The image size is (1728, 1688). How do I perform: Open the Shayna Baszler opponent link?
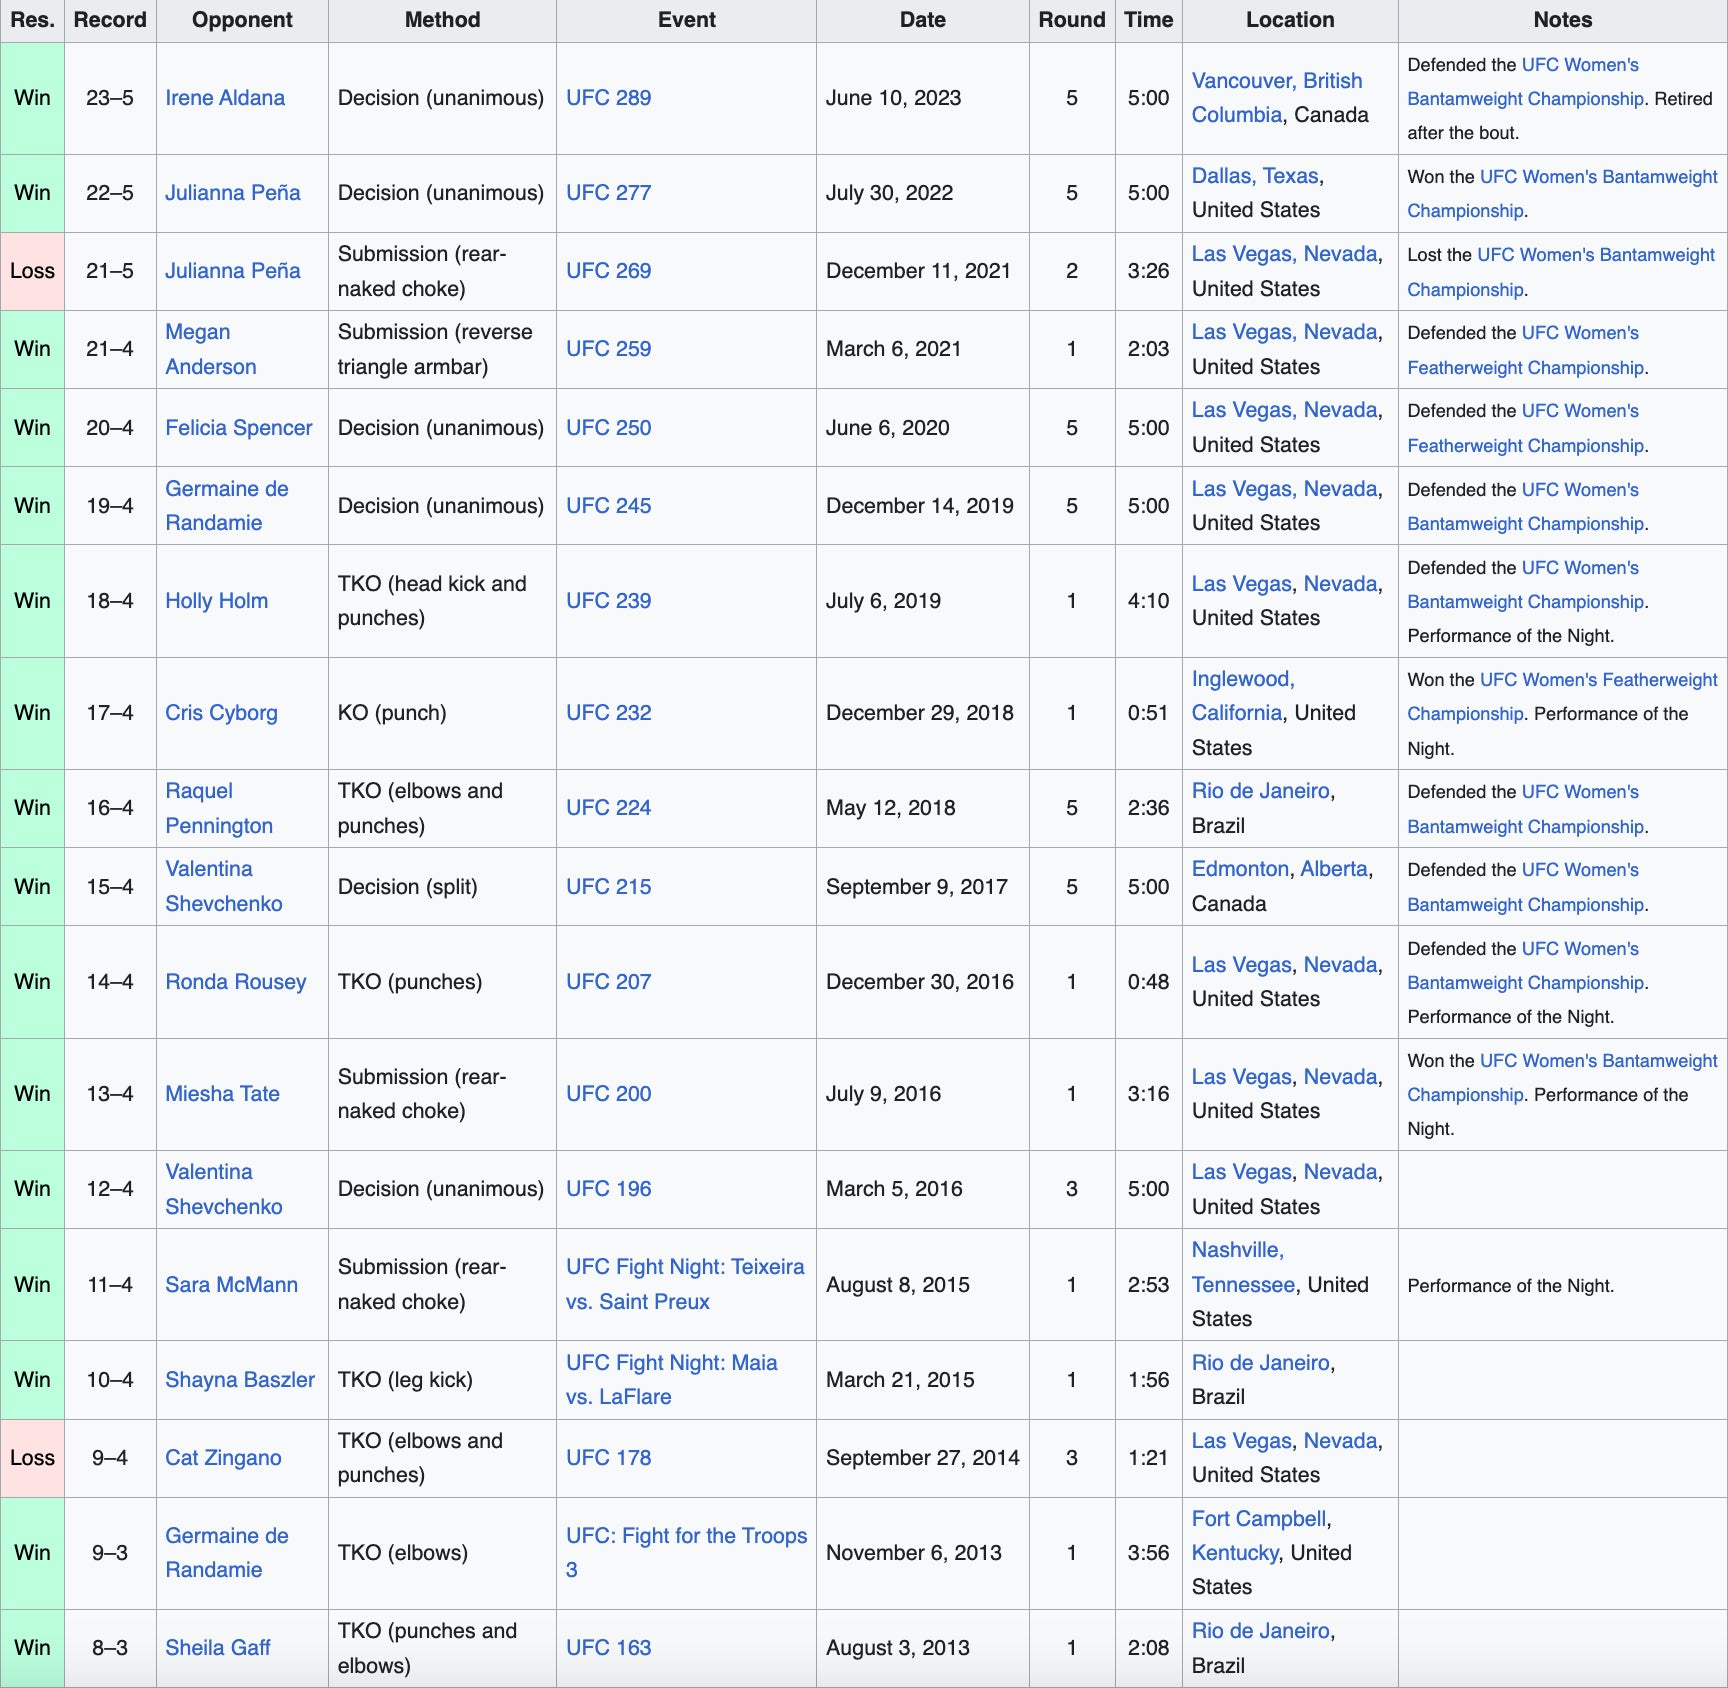point(239,1380)
